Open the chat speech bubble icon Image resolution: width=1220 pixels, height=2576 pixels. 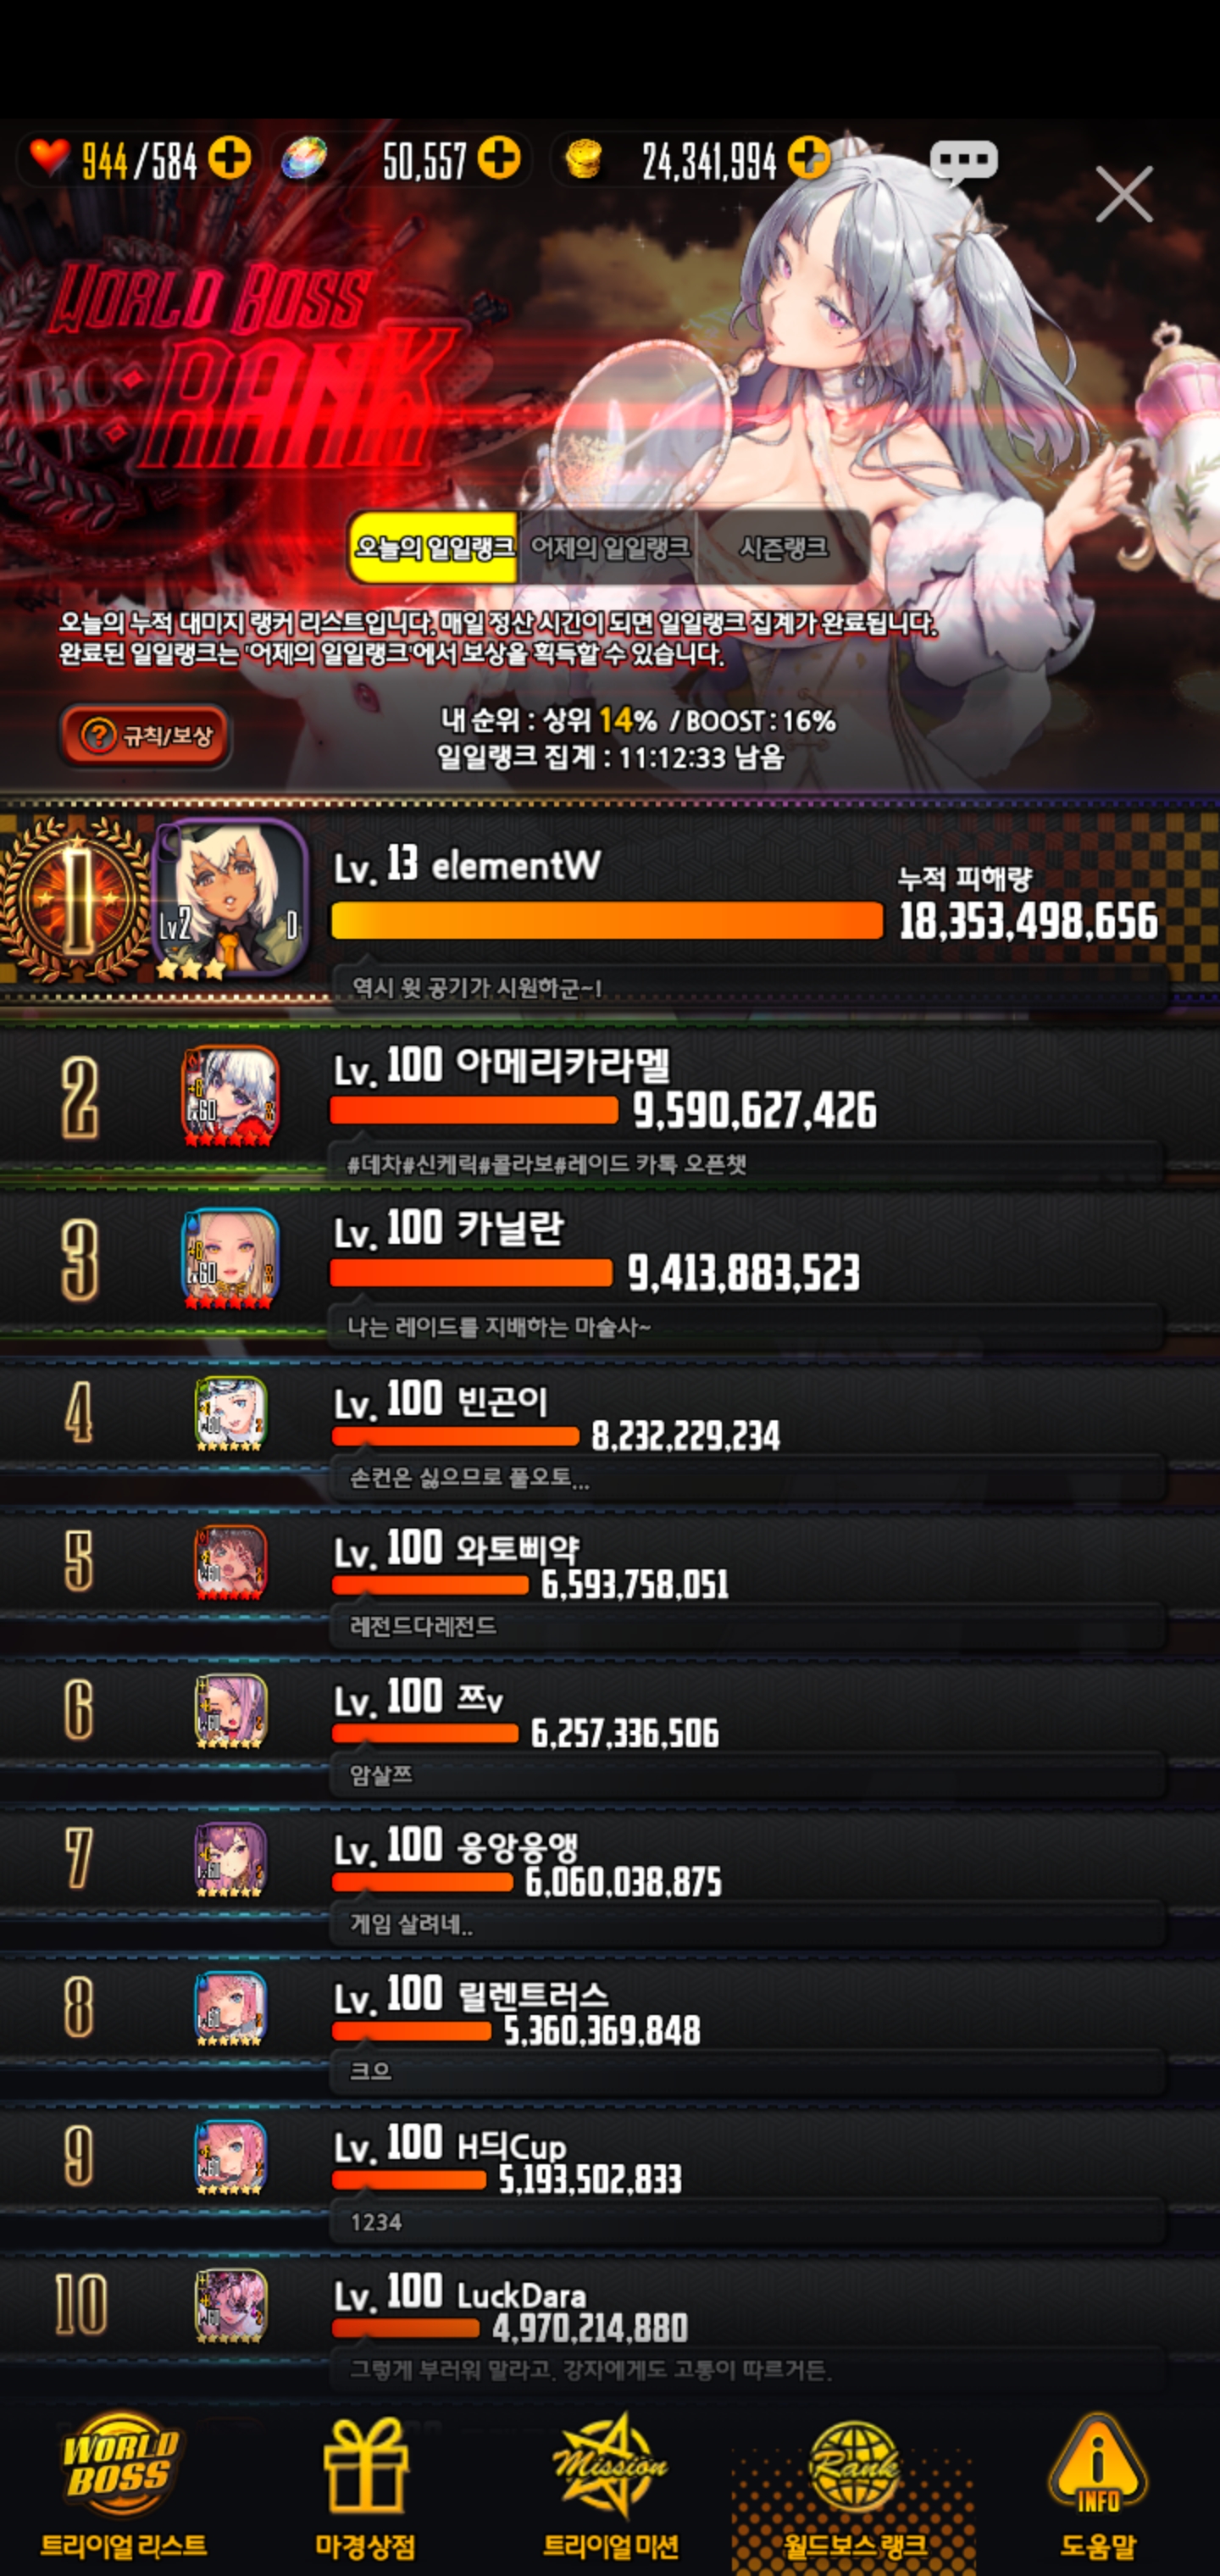pyautogui.click(x=963, y=161)
